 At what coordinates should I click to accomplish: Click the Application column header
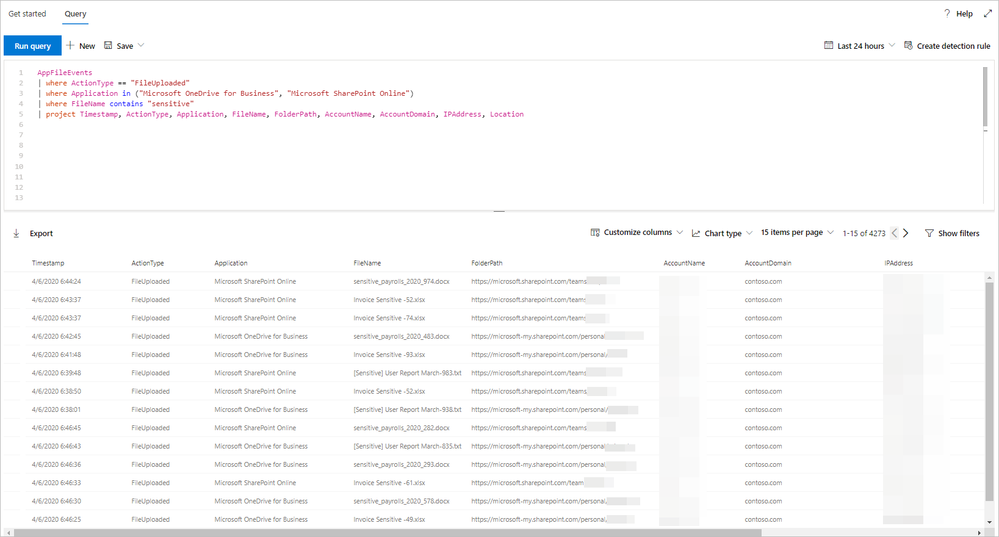pos(231,263)
